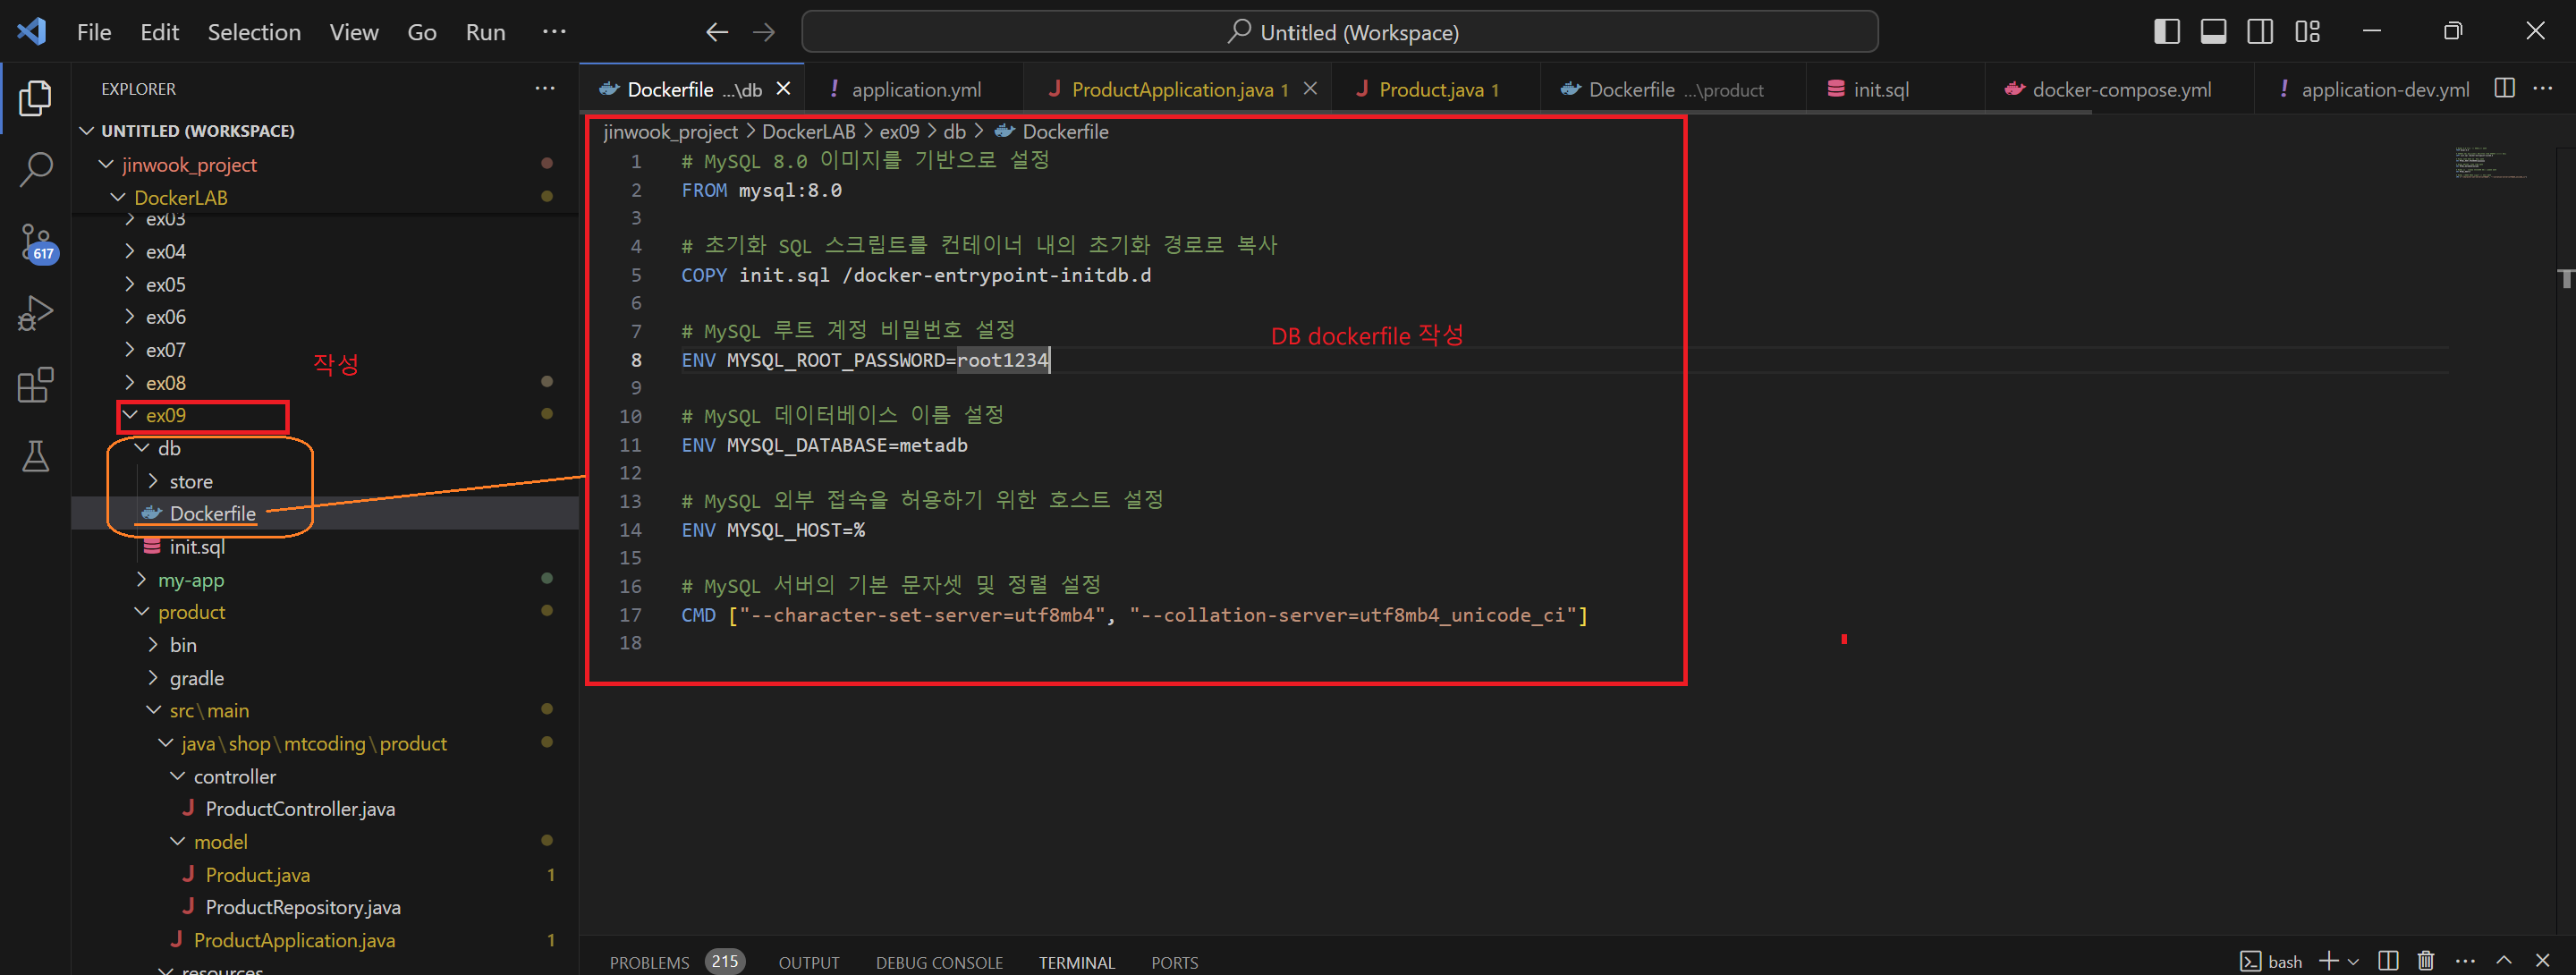Expand the store folder
Image resolution: width=2576 pixels, height=975 pixels.
click(x=190, y=482)
